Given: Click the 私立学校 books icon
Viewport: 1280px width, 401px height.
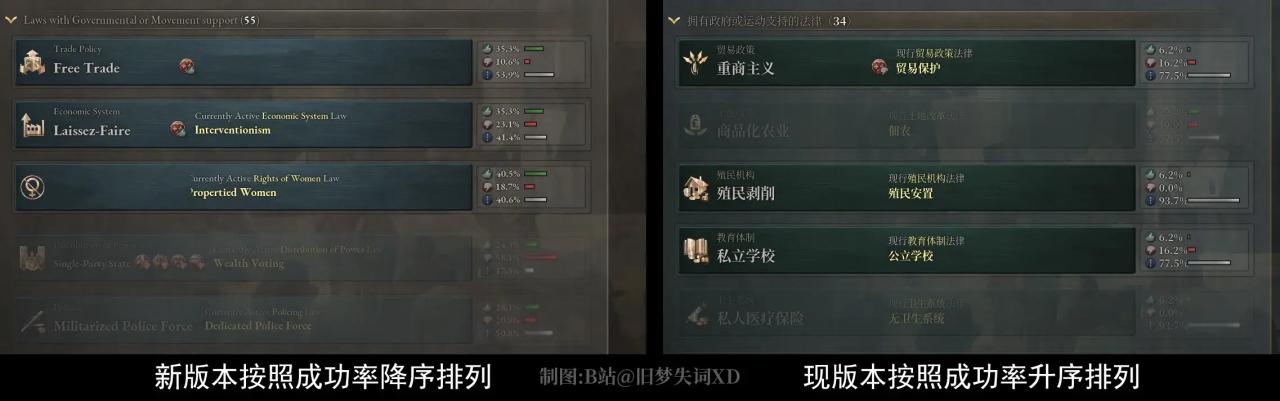Looking at the screenshot, I should [x=695, y=249].
